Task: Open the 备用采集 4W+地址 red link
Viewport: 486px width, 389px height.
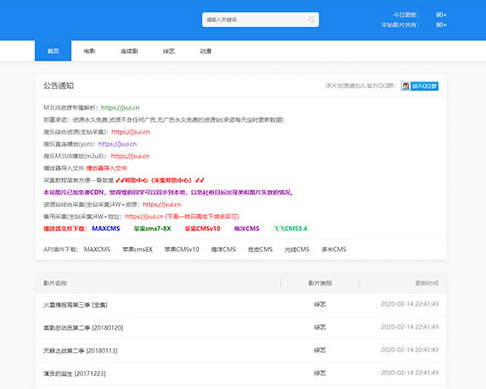Action: pos(182,217)
